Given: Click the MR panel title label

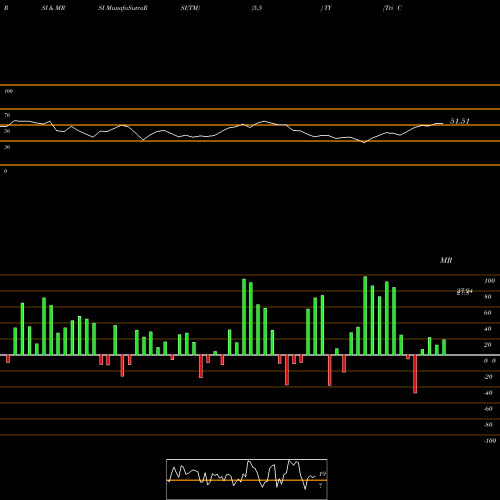Looking at the screenshot, I should tap(446, 260).
